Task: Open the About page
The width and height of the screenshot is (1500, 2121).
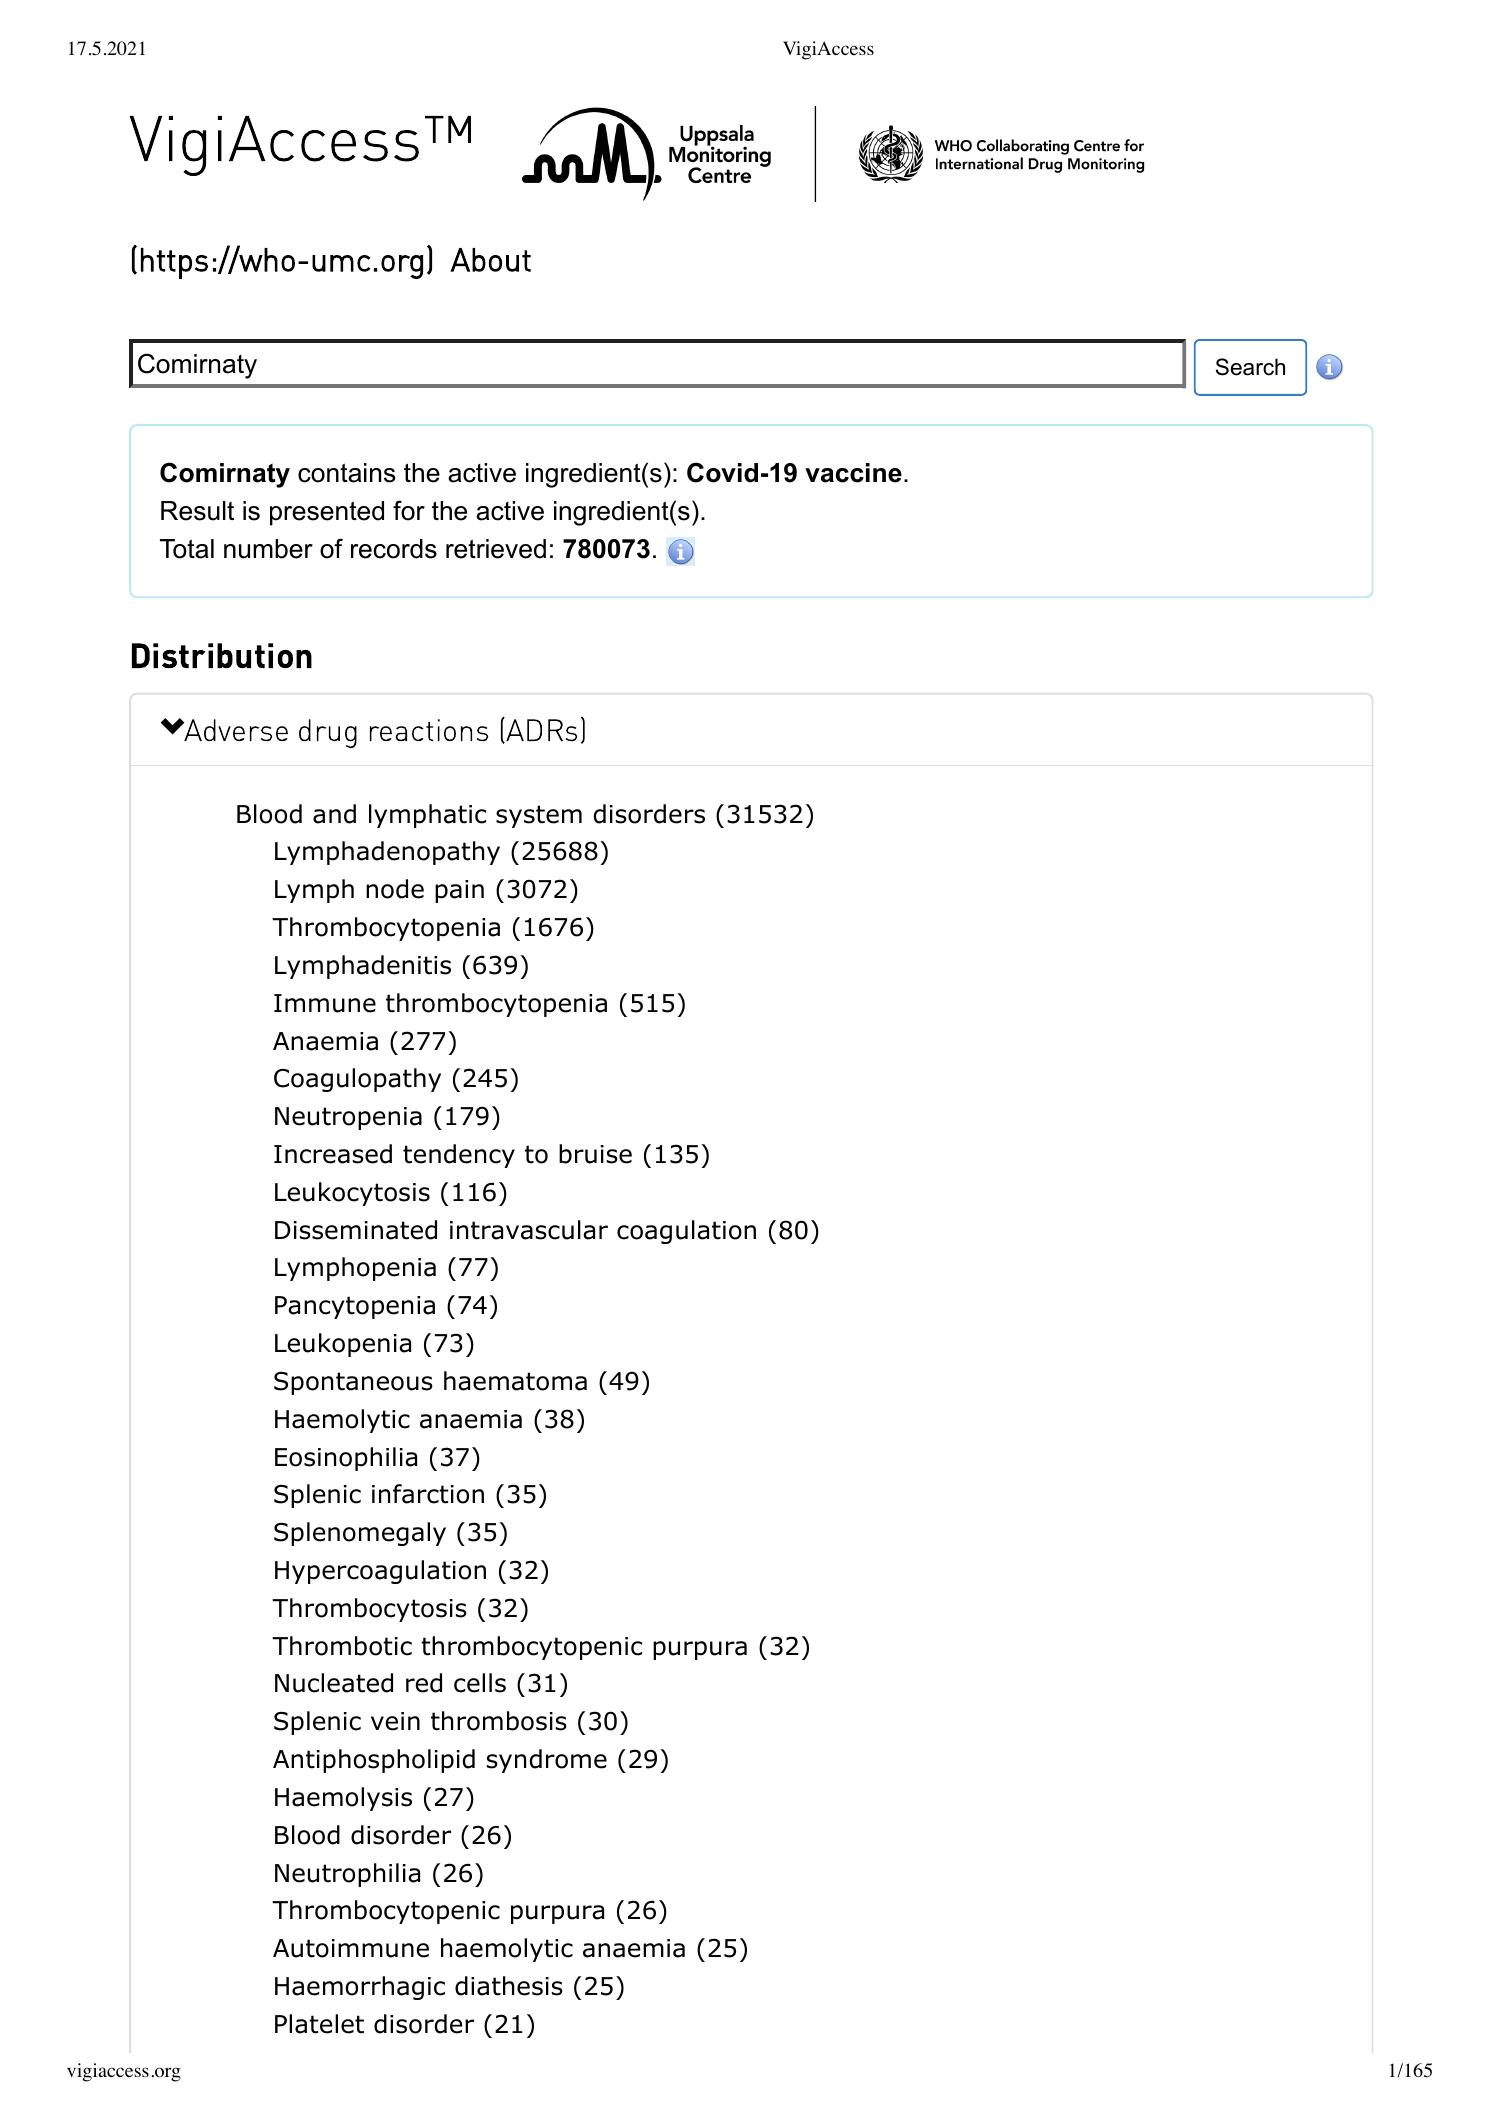Action: pos(491,261)
